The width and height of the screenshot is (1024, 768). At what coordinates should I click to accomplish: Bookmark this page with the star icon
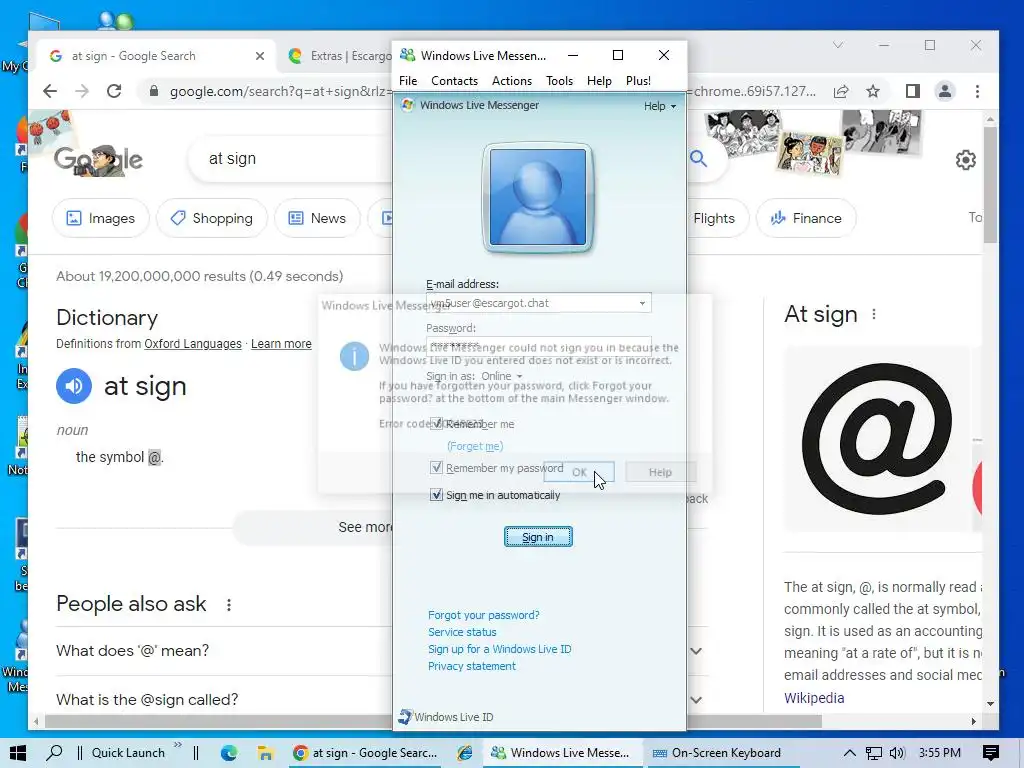873,91
